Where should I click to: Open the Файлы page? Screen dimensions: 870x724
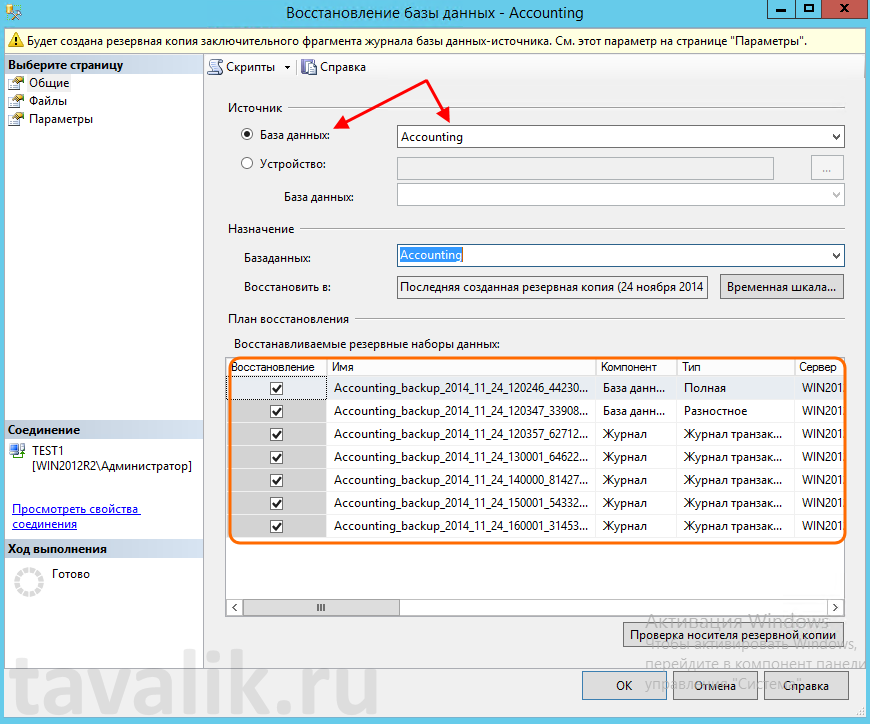coord(48,101)
